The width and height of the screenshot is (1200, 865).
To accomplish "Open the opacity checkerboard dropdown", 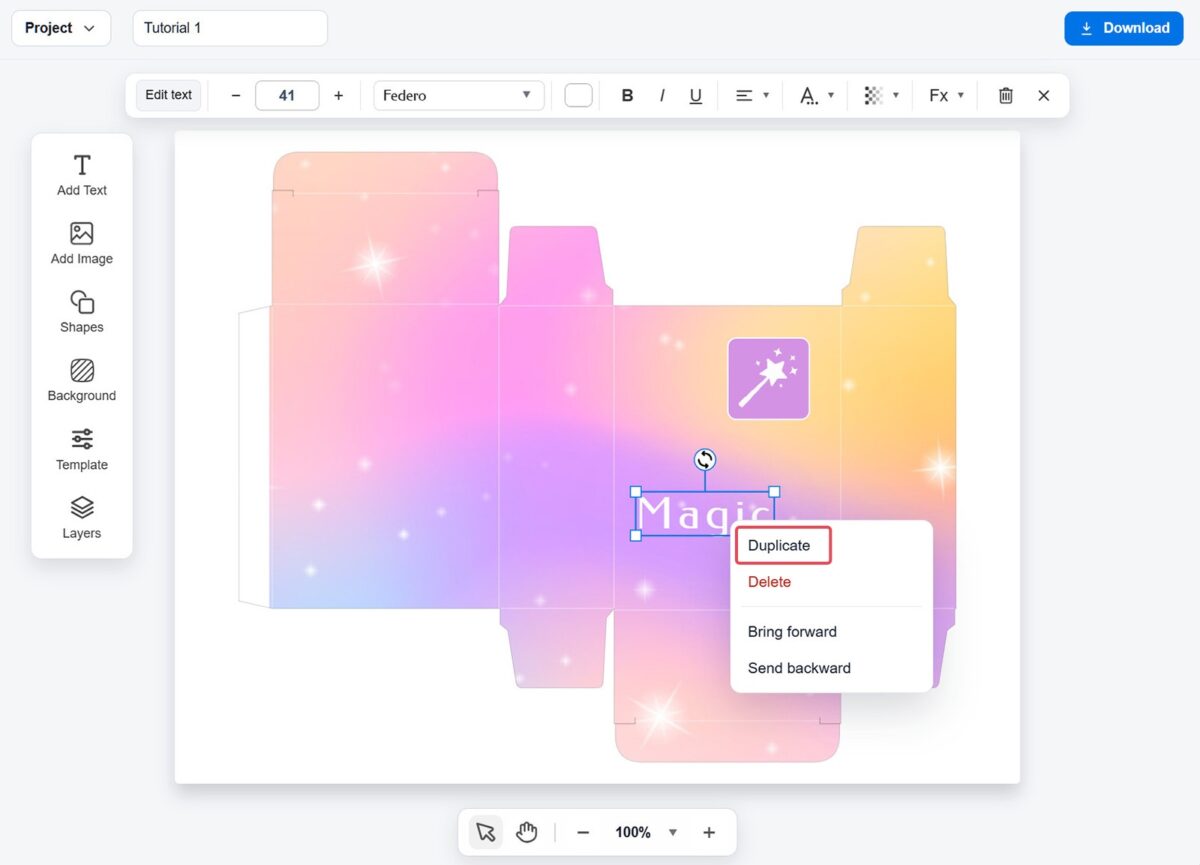I will pyautogui.click(x=881, y=96).
